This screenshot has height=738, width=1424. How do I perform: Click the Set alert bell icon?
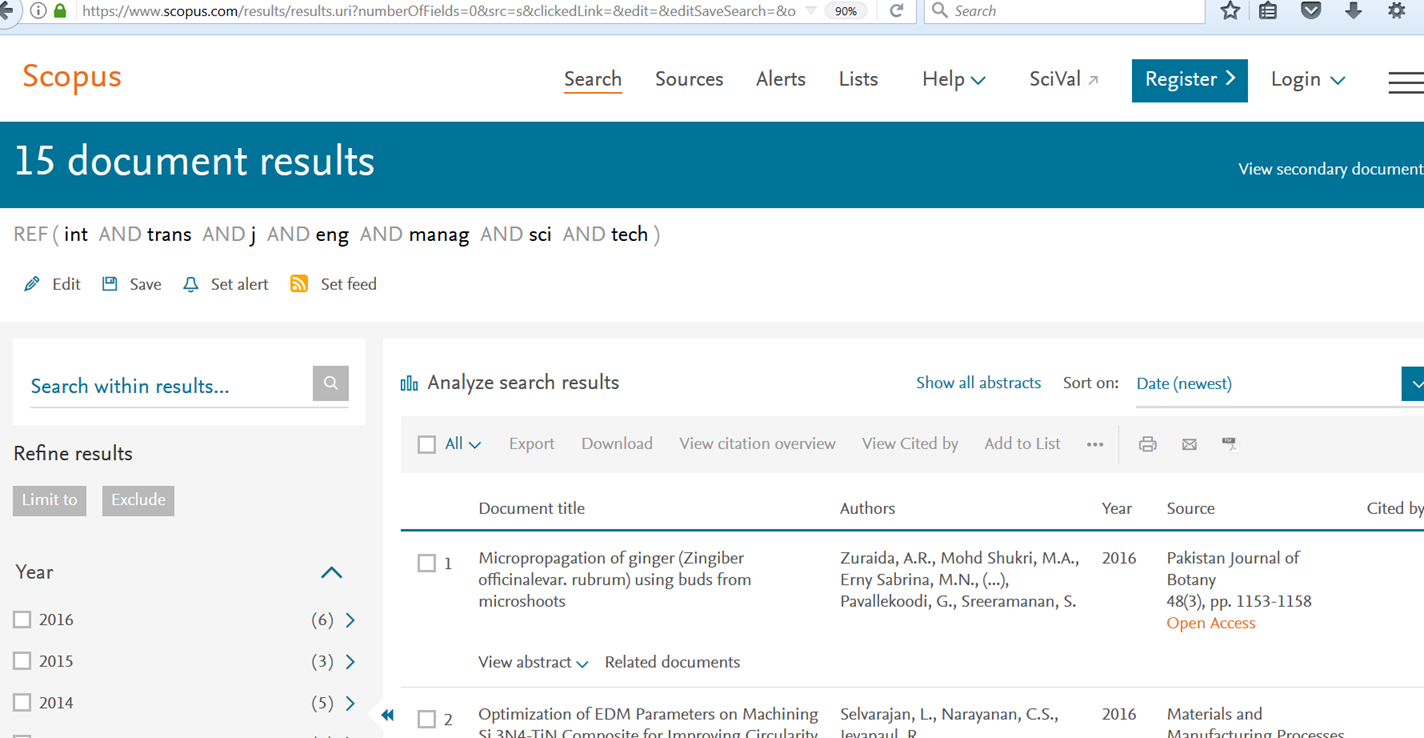191,285
